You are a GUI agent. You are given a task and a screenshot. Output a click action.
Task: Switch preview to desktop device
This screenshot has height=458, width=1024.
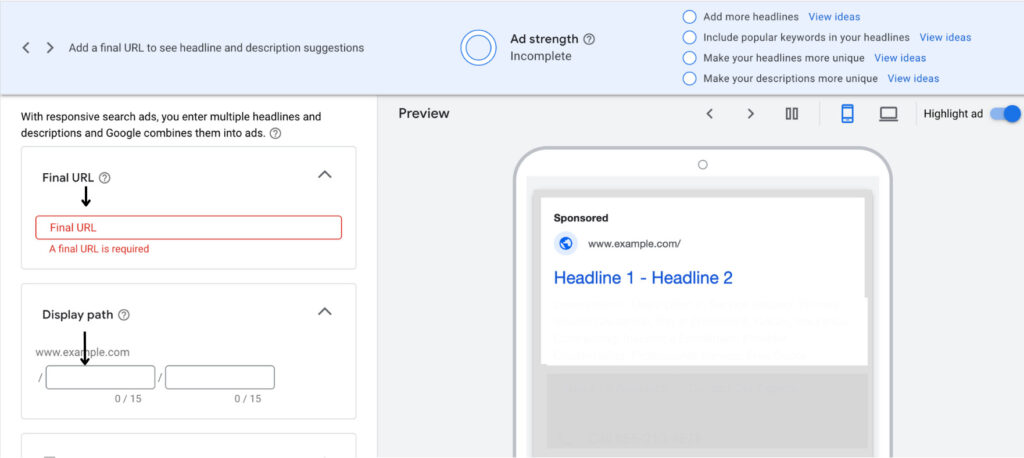click(x=888, y=114)
